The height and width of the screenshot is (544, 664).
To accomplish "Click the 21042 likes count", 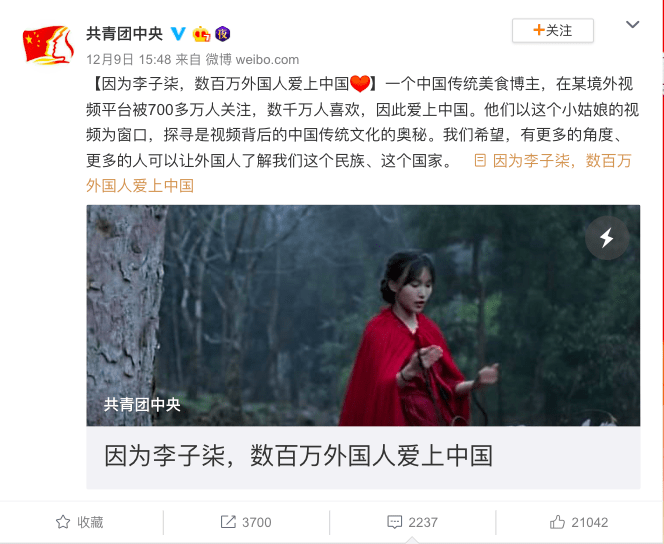I will (589, 522).
